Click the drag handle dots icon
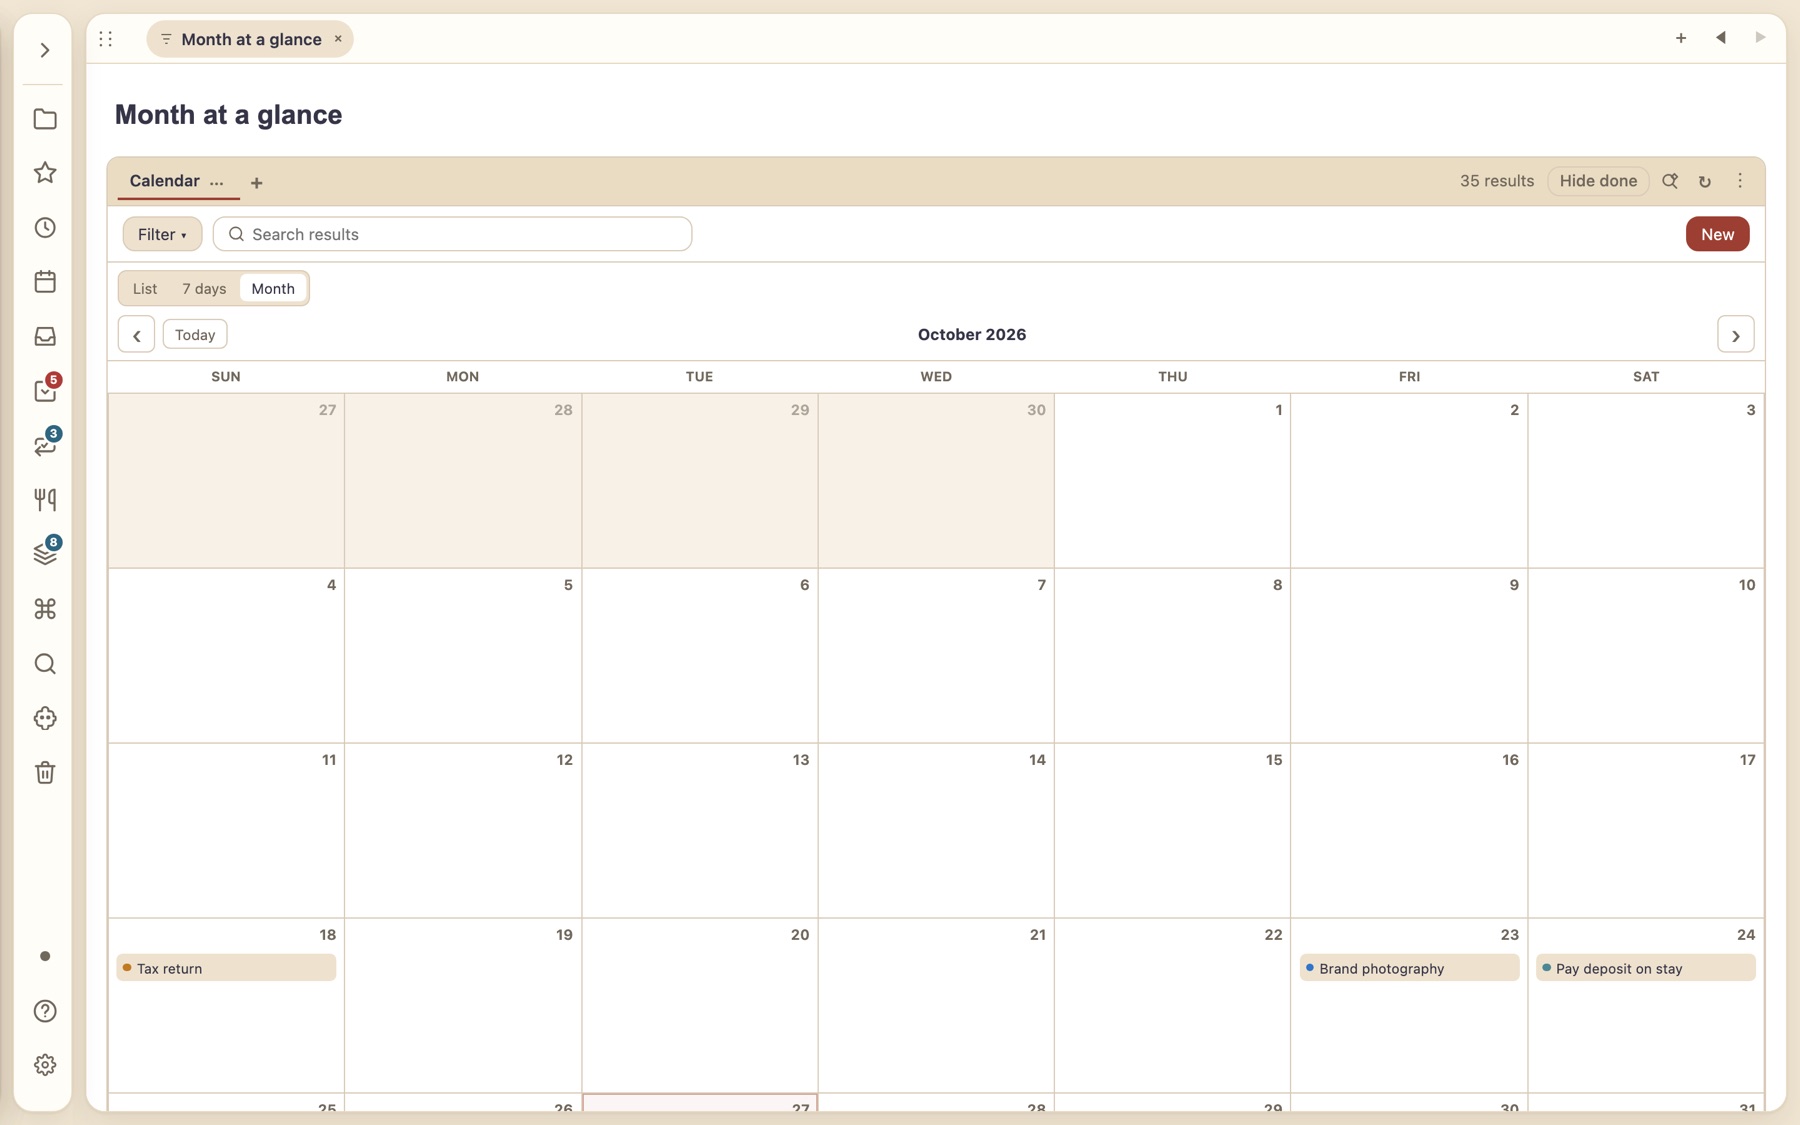Viewport: 1800px width, 1125px height. [x=106, y=39]
